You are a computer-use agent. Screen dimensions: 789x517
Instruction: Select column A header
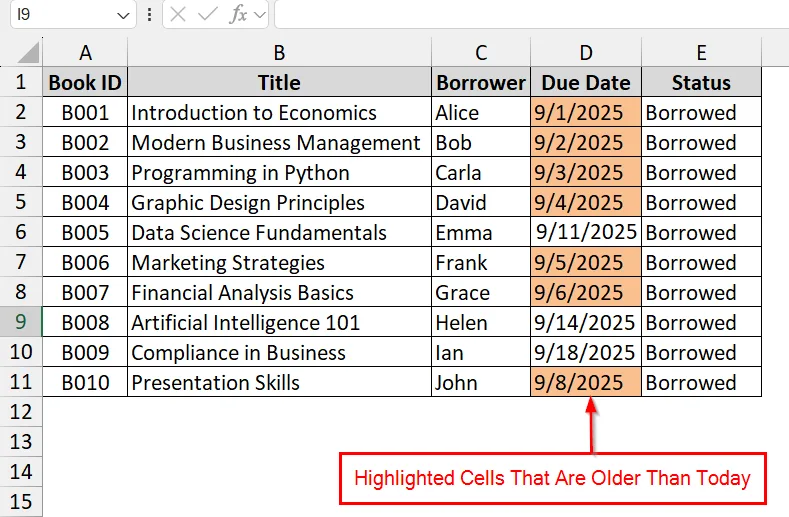tap(85, 52)
